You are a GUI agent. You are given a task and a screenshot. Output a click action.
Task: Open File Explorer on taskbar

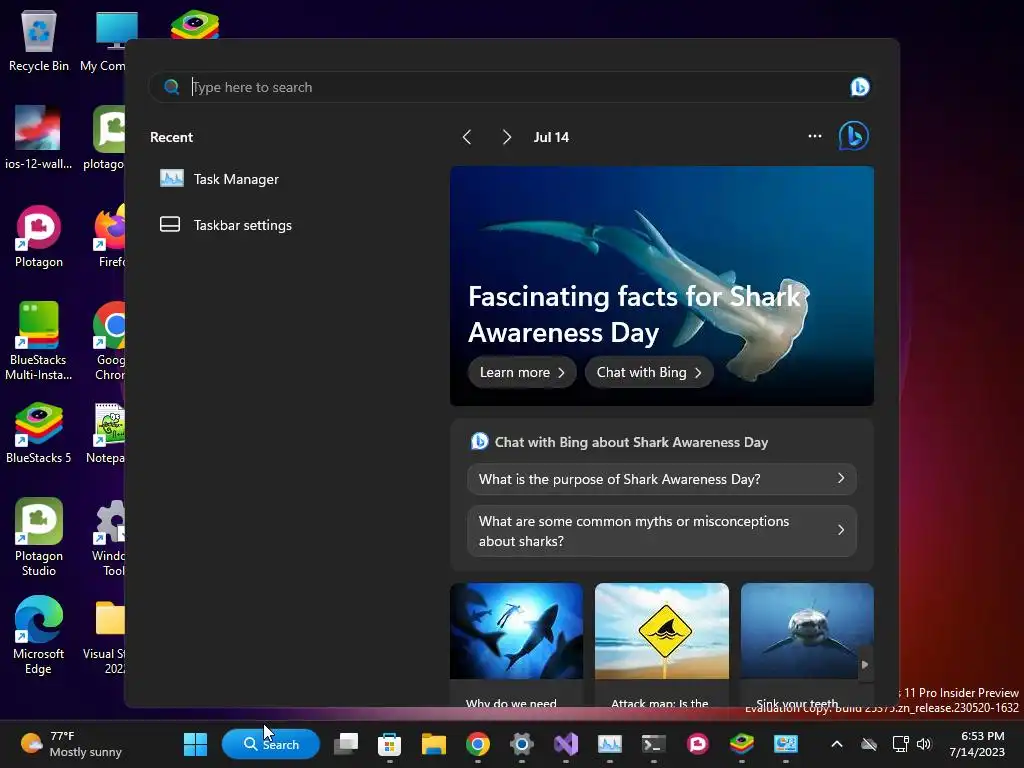434,744
